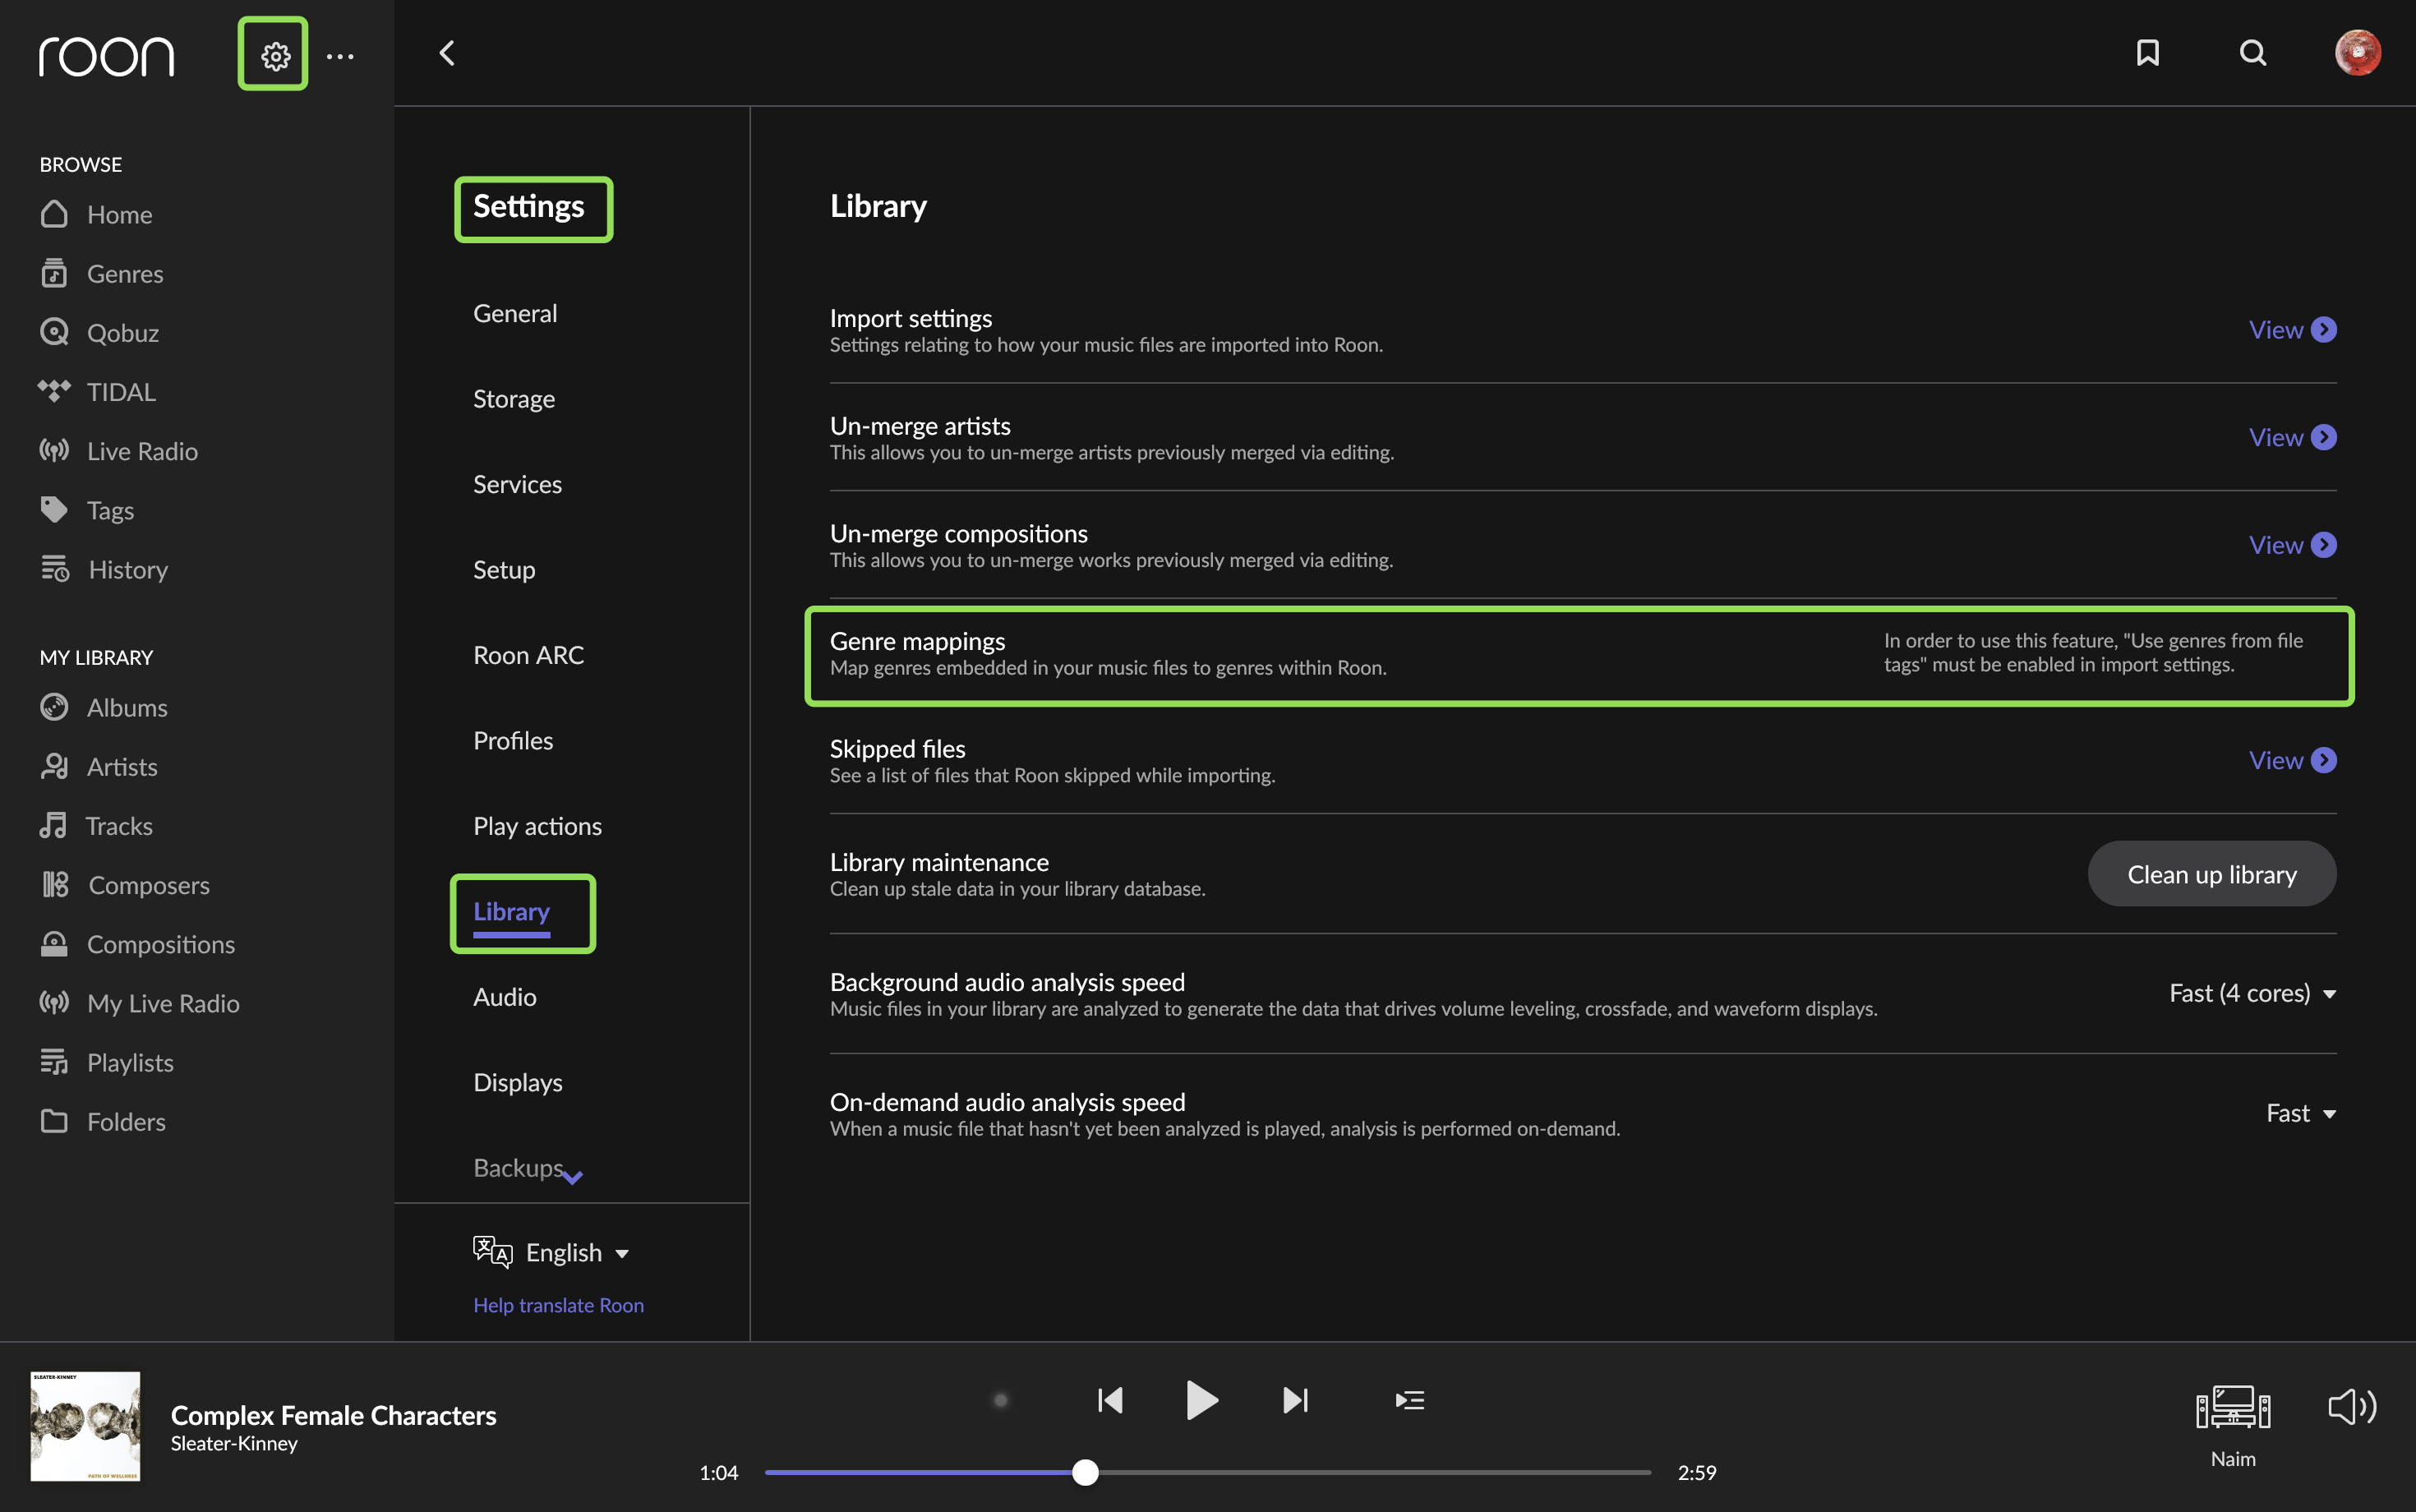Open search with the magnifier icon
This screenshot has height=1512, width=2416.
tap(2252, 53)
